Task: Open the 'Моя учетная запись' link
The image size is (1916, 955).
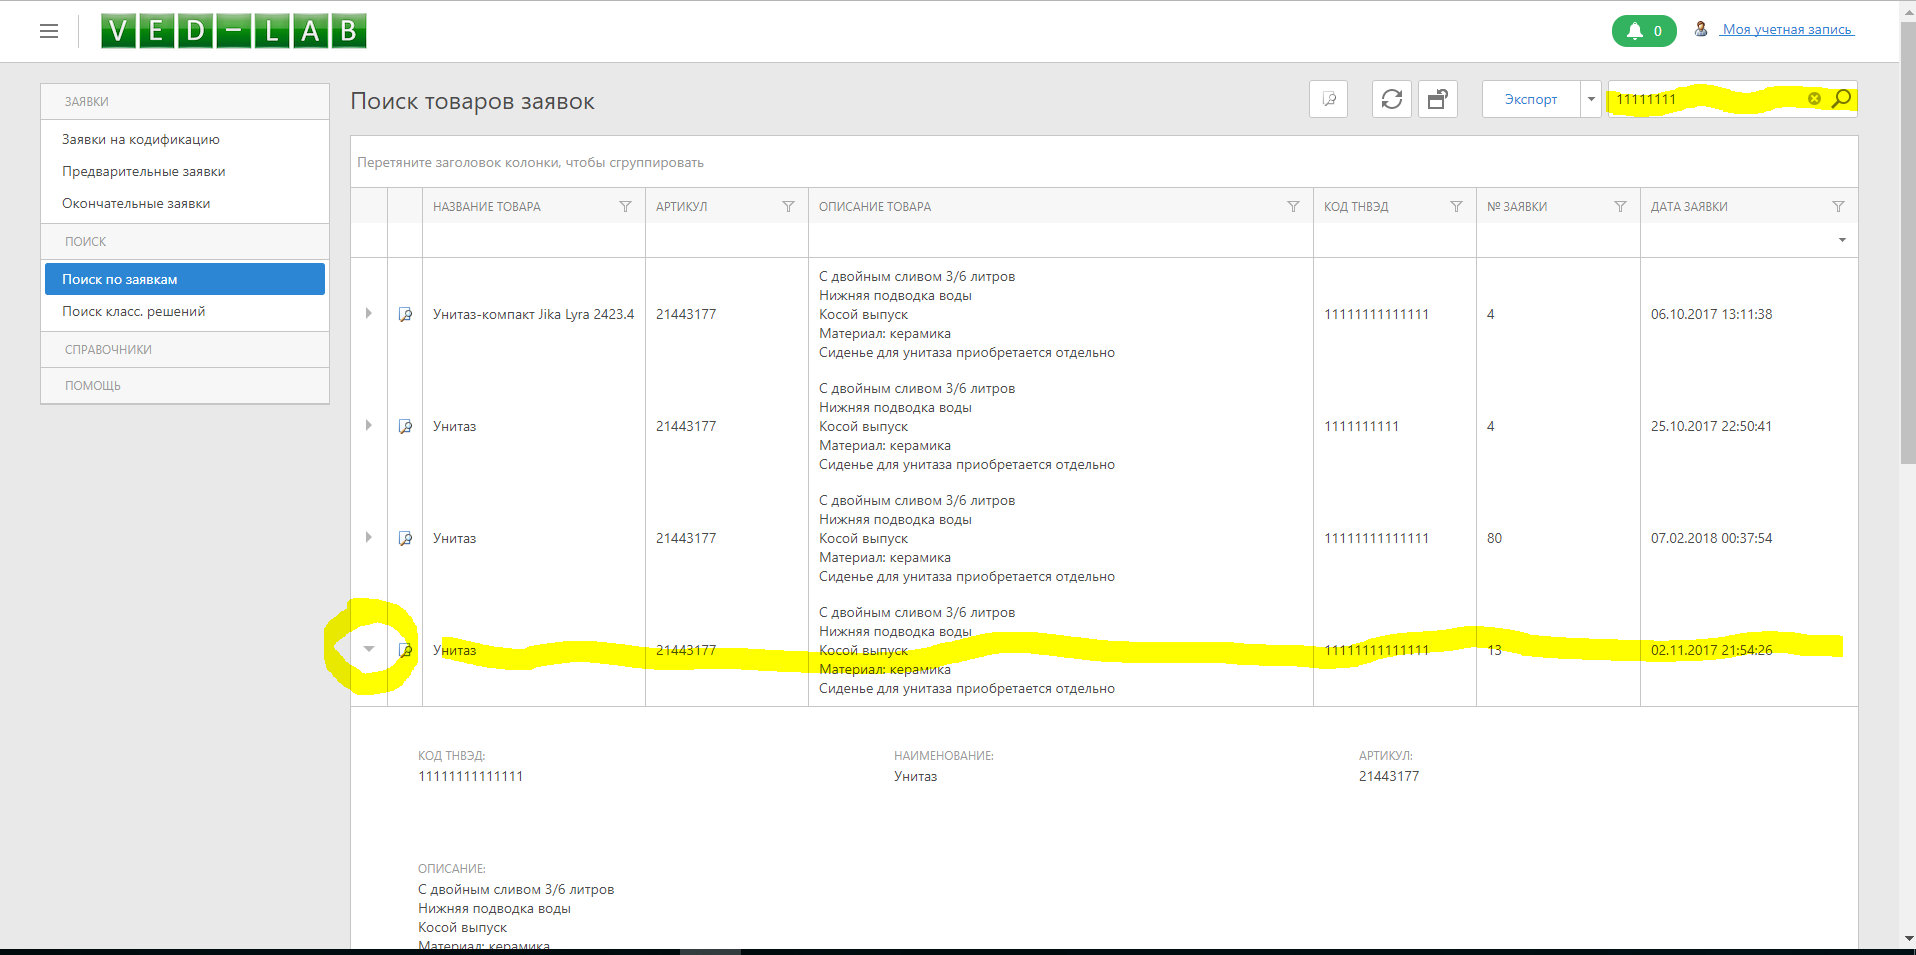Action: pyautogui.click(x=1787, y=29)
